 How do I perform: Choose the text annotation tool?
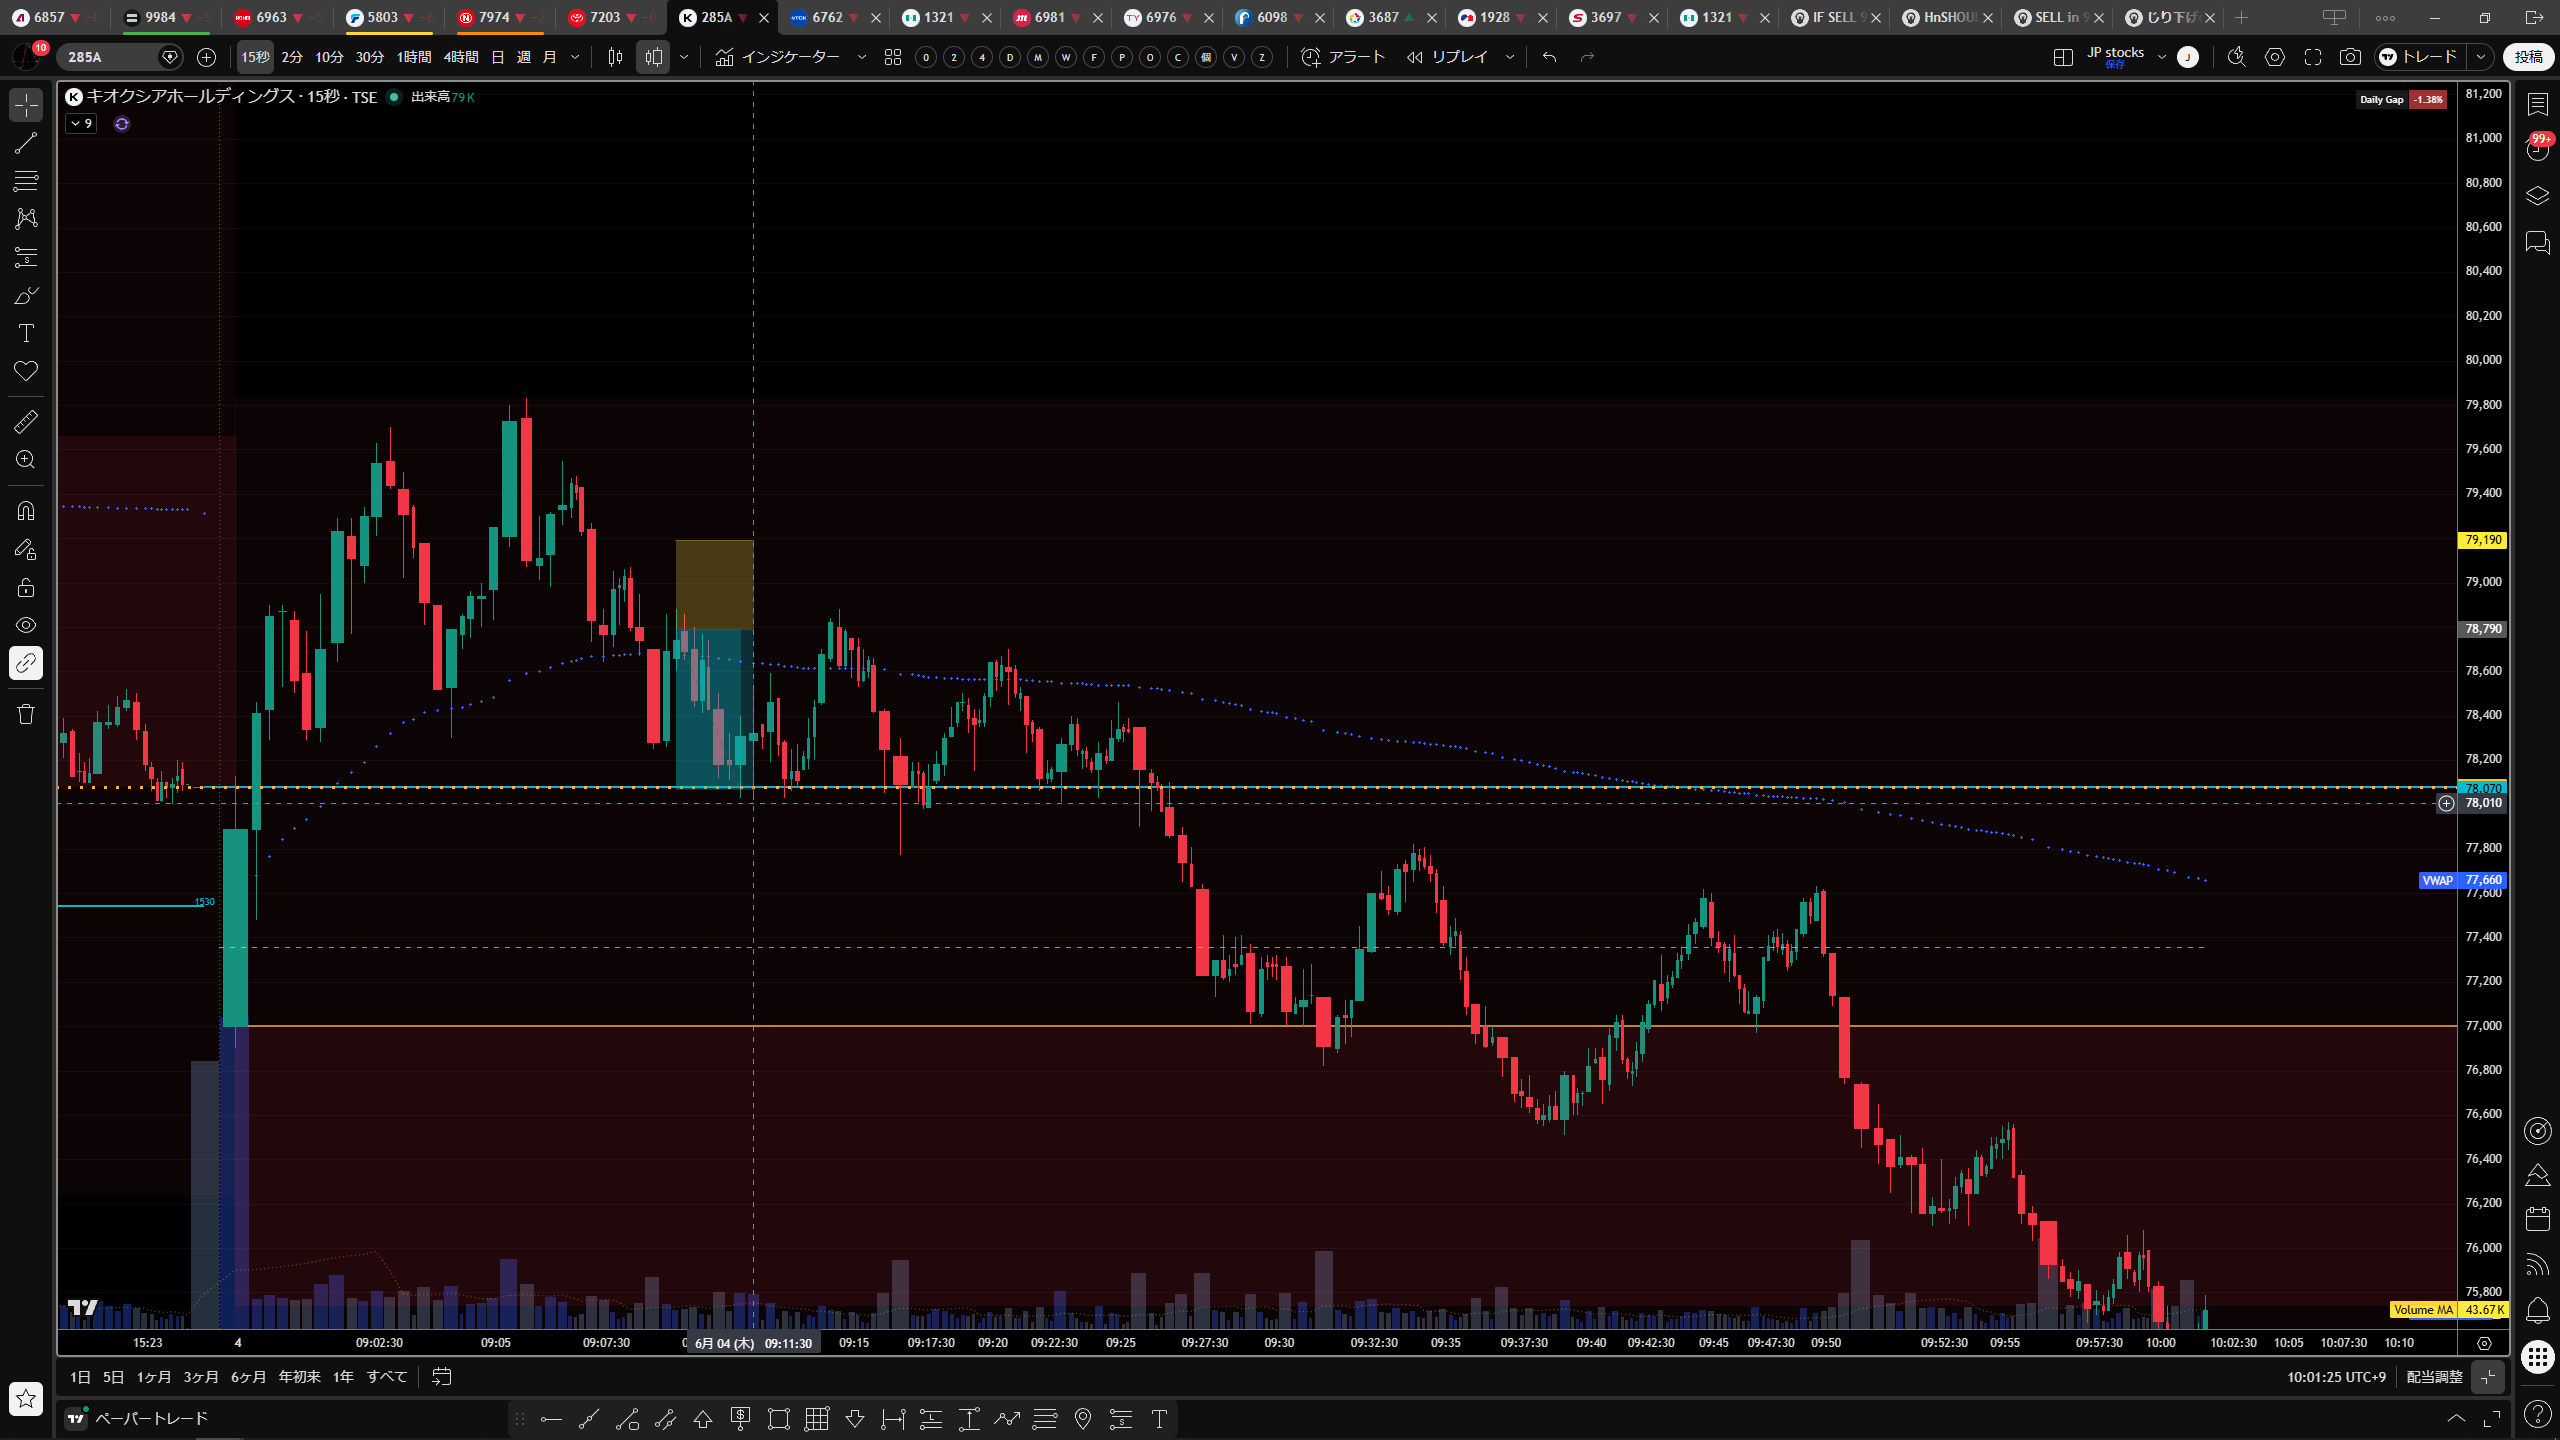tap(26, 333)
